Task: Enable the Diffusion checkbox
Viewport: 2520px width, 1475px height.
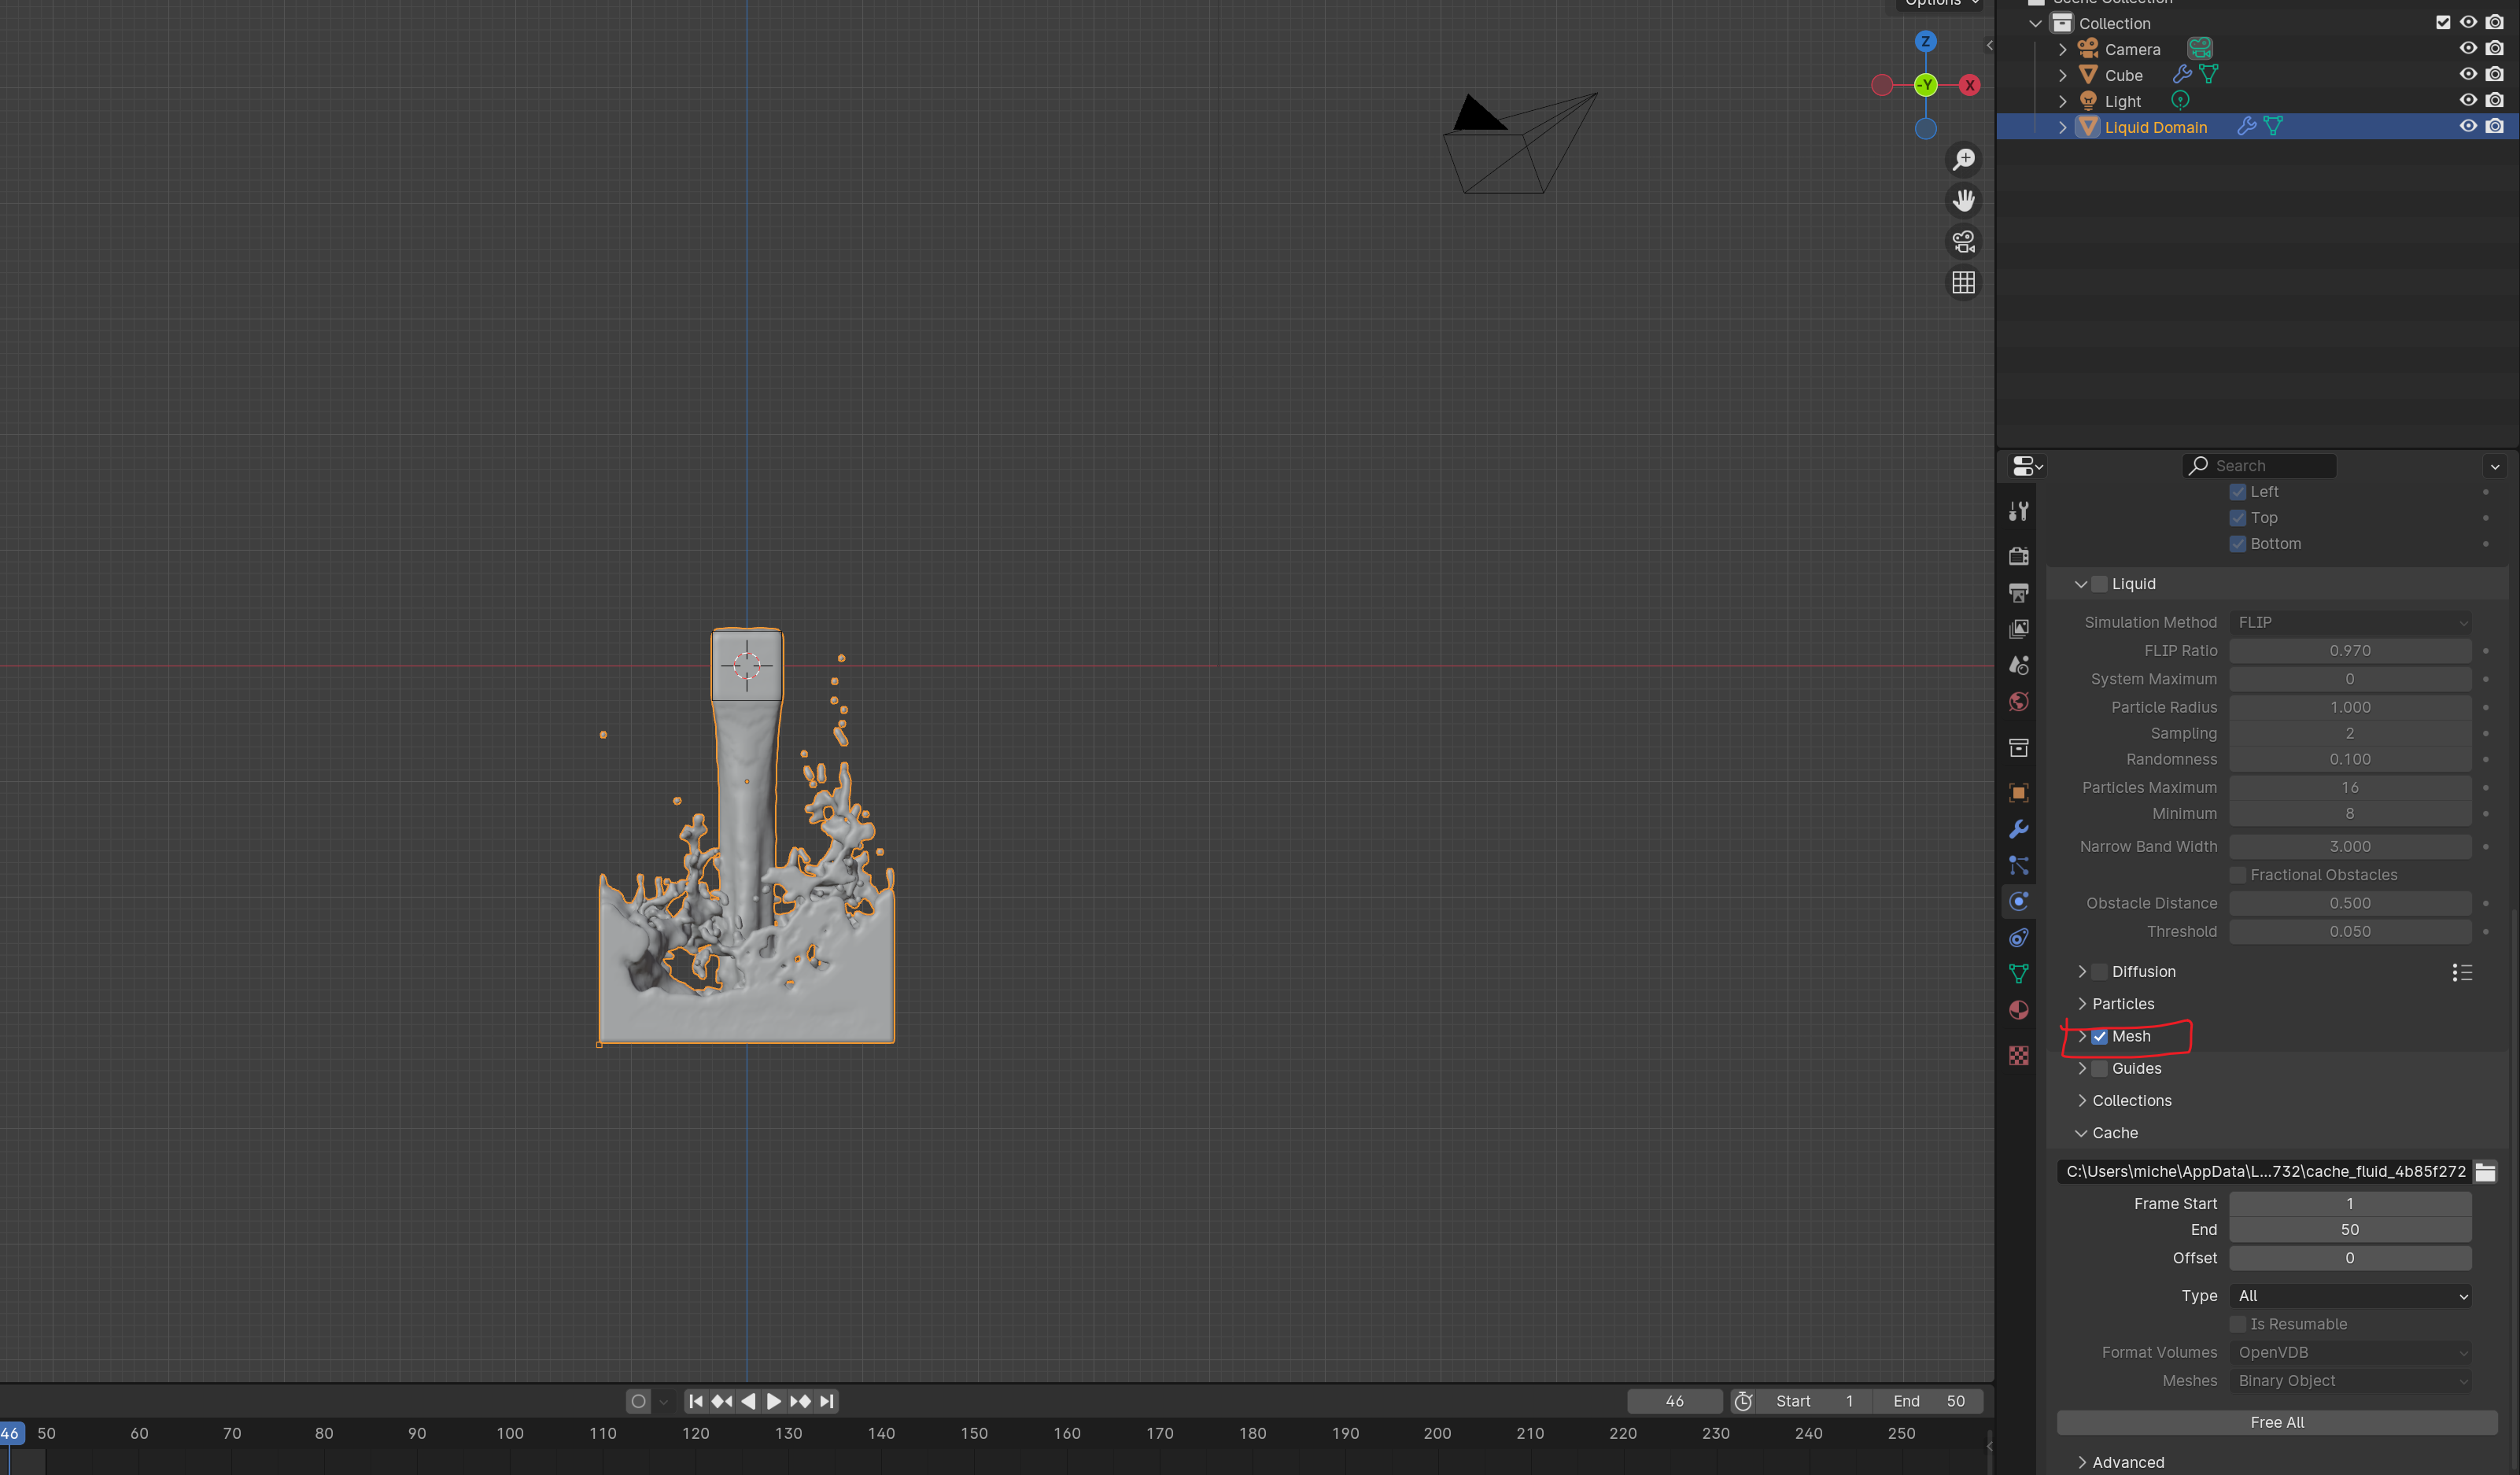Action: pos(2099,972)
